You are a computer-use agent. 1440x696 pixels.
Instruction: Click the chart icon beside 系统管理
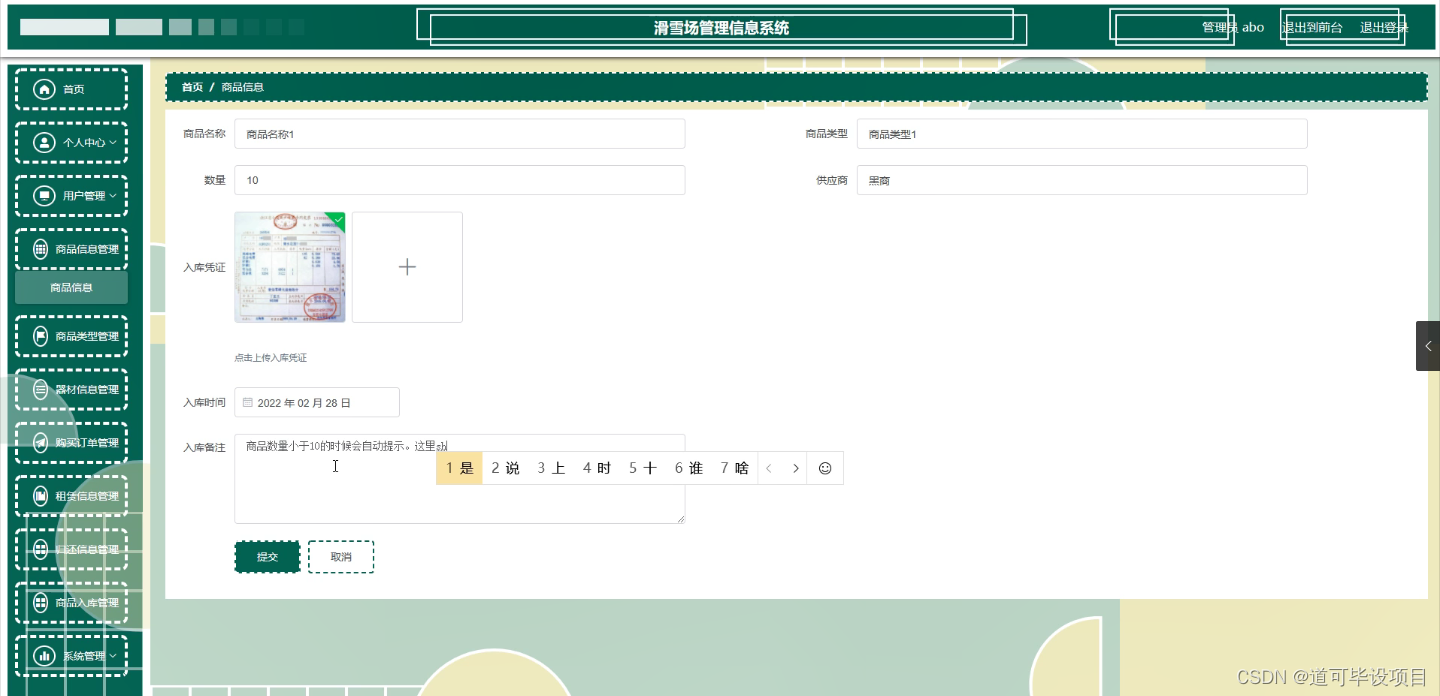(x=44, y=656)
